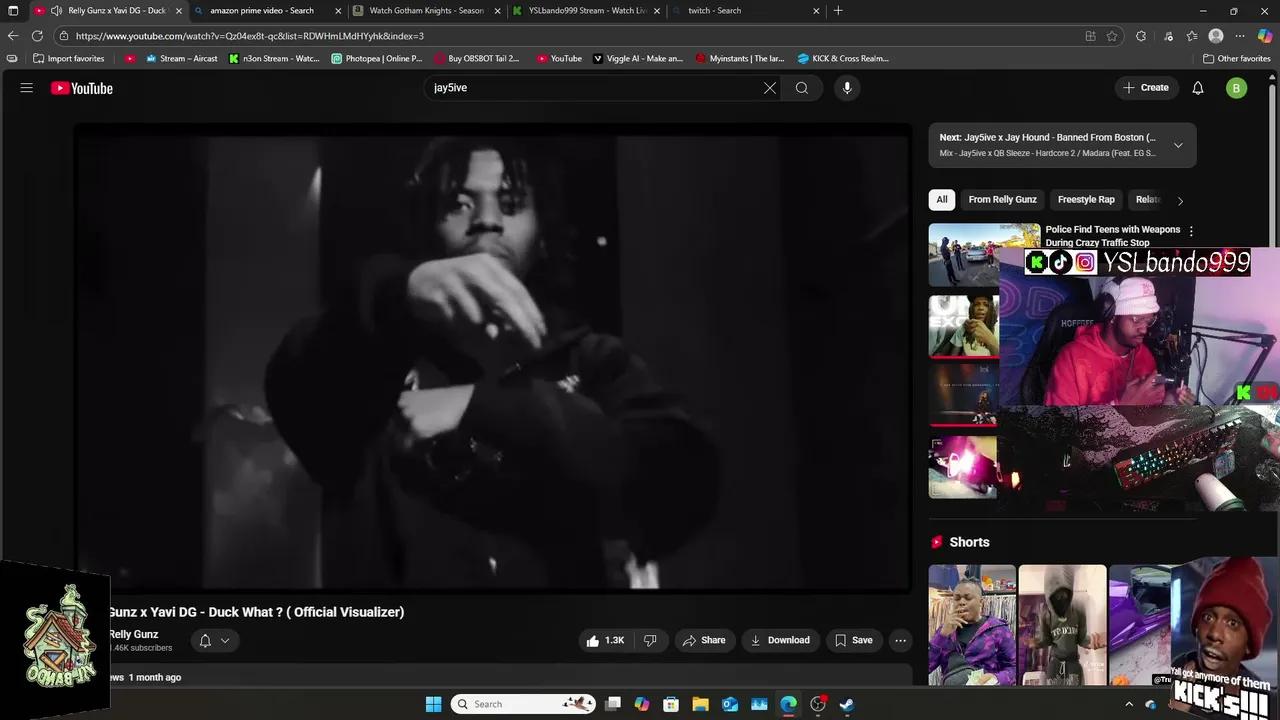This screenshot has width=1280, height=720.
Task: Open File Explorer from taskbar
Action: coord(700,704)
